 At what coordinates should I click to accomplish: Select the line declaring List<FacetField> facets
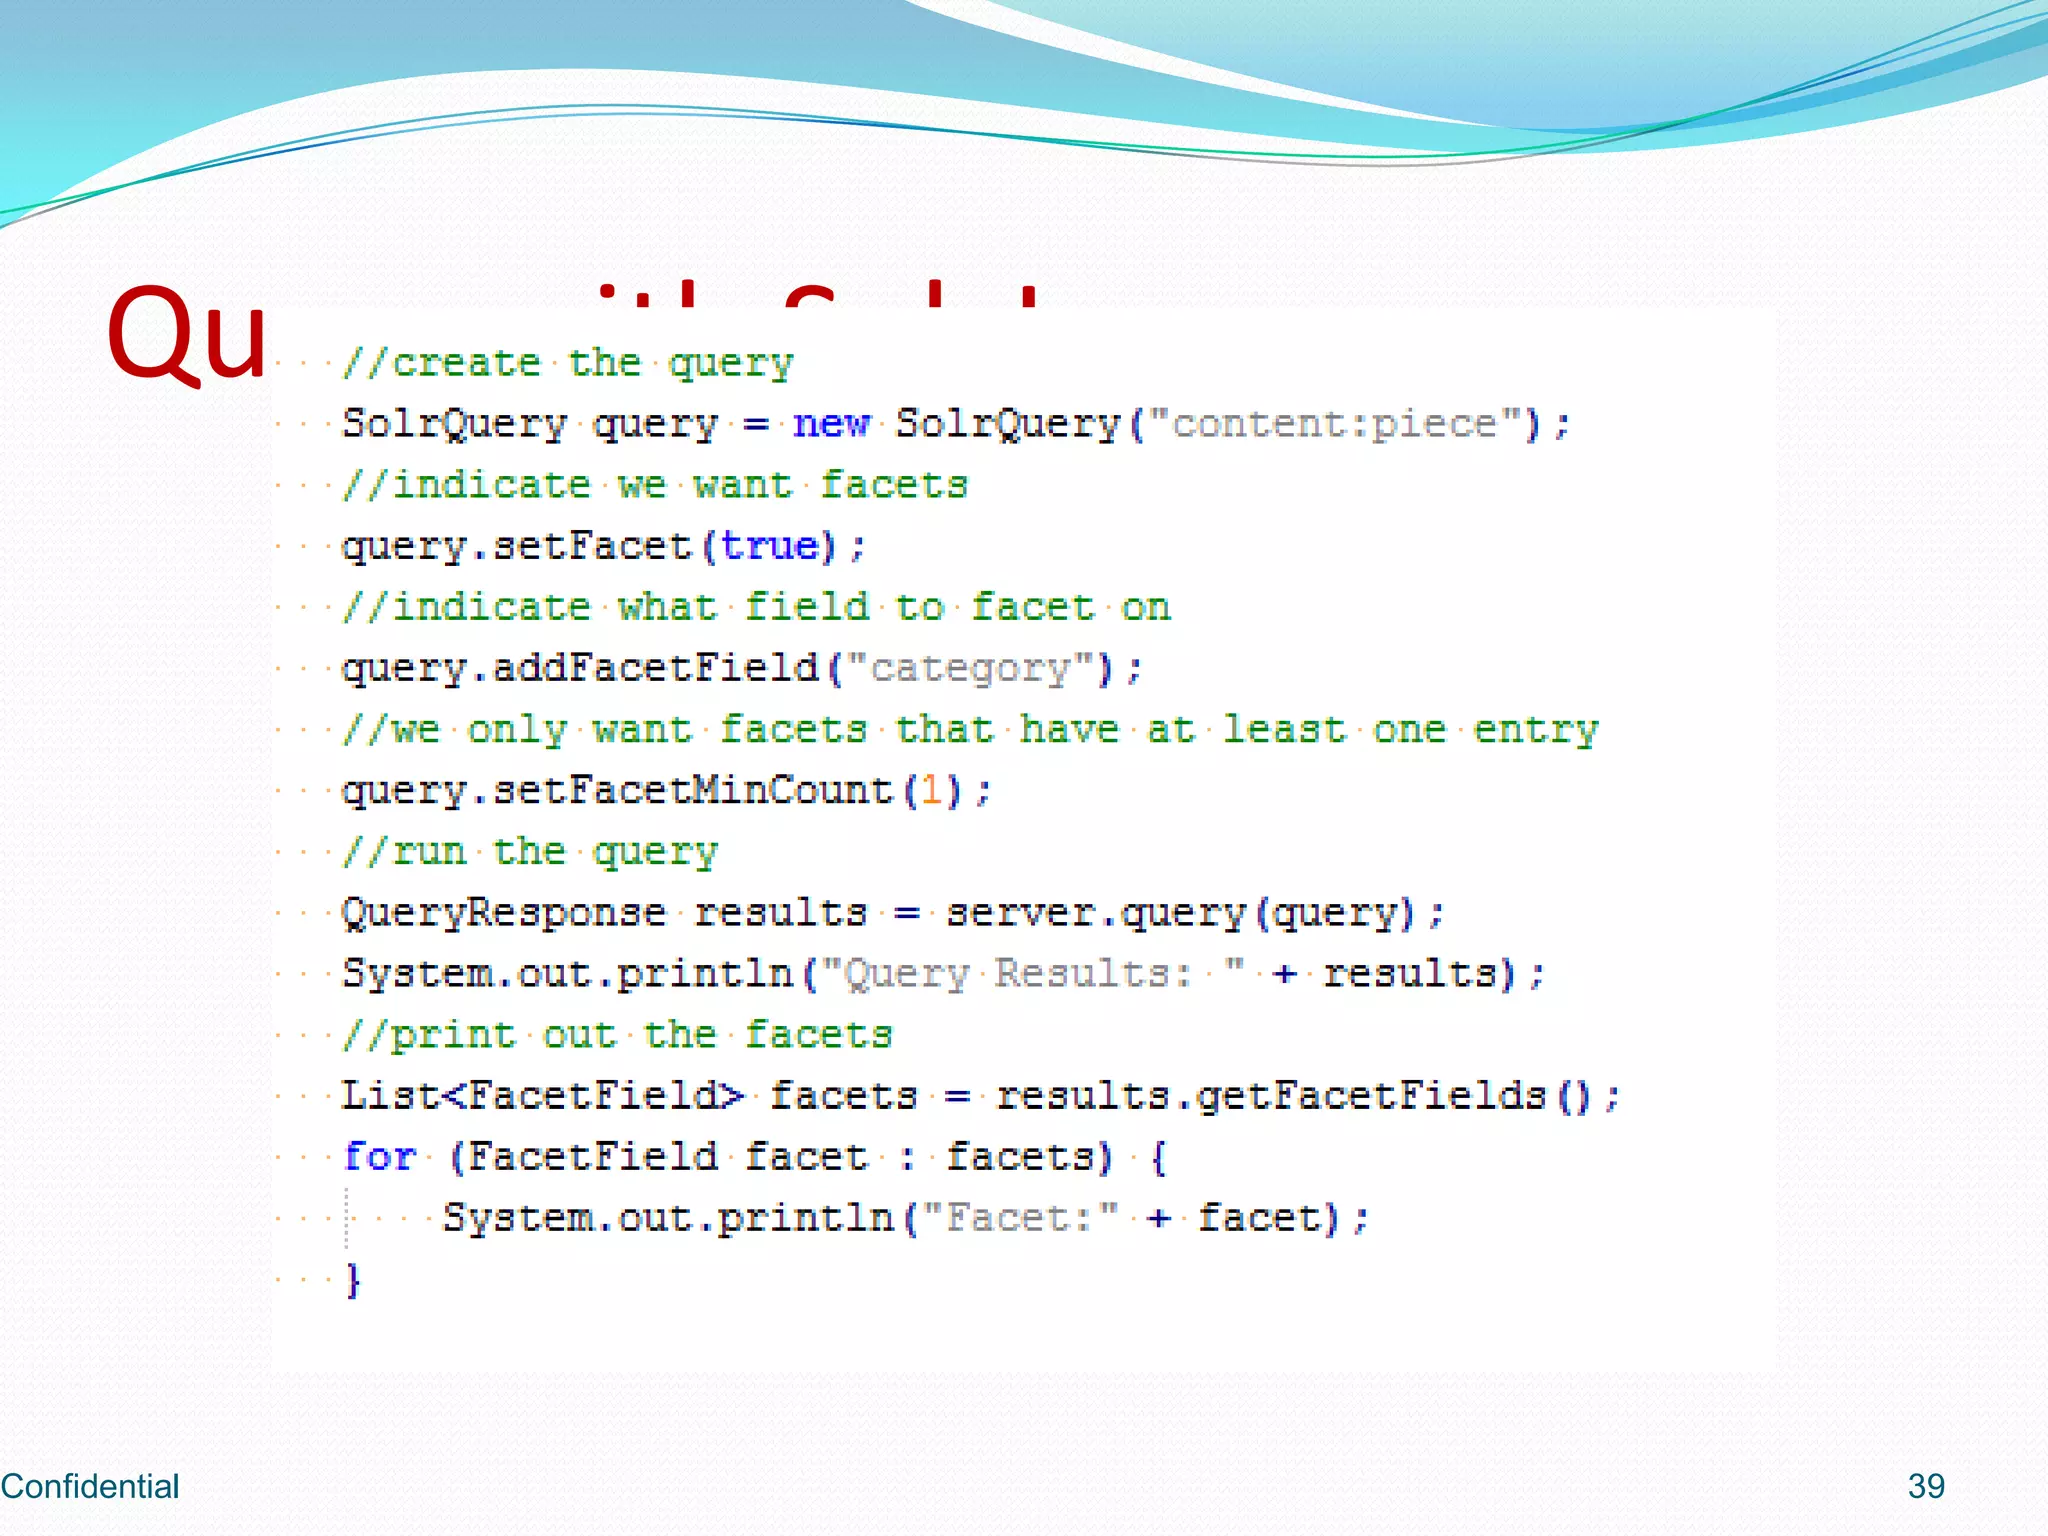click(x=980, y=1097)
